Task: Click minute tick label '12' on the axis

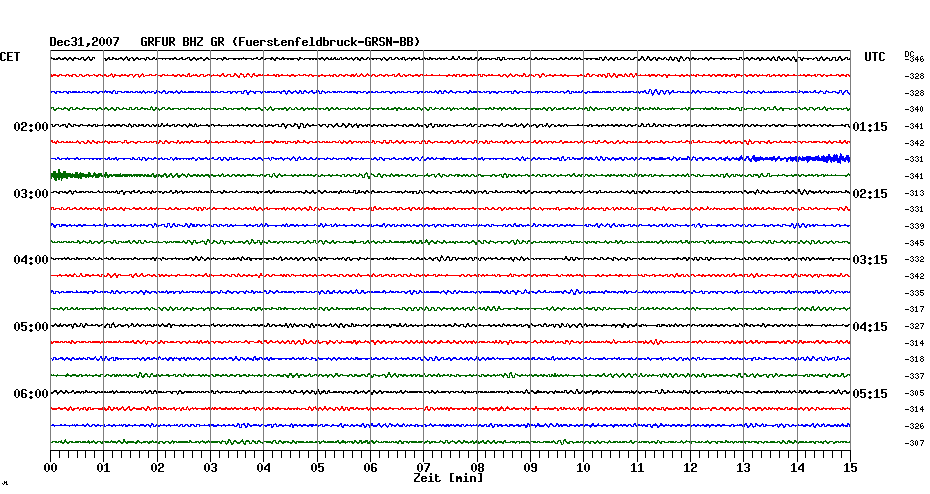Action: click(690, 468)
